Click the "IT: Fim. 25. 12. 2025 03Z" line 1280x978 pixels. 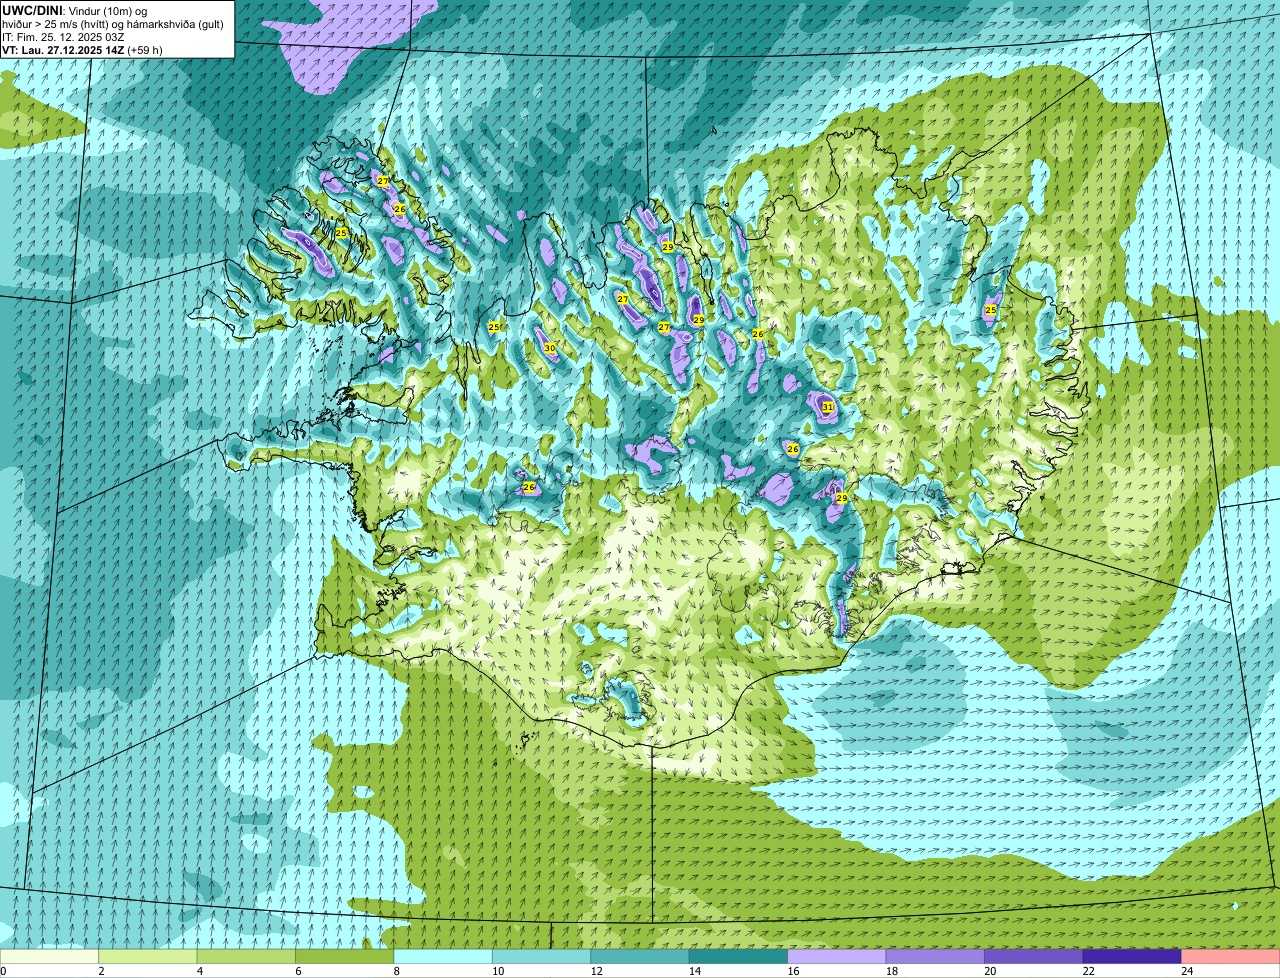(x=63, y=36)
